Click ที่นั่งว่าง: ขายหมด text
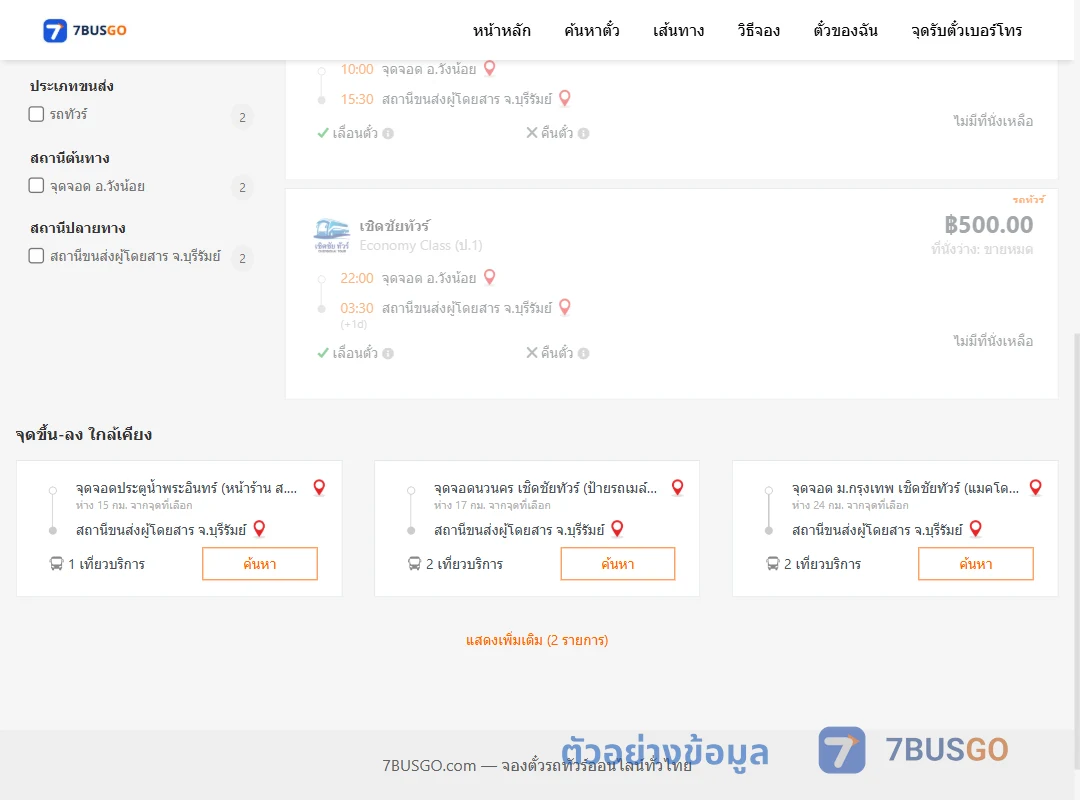 click(982, 249)
